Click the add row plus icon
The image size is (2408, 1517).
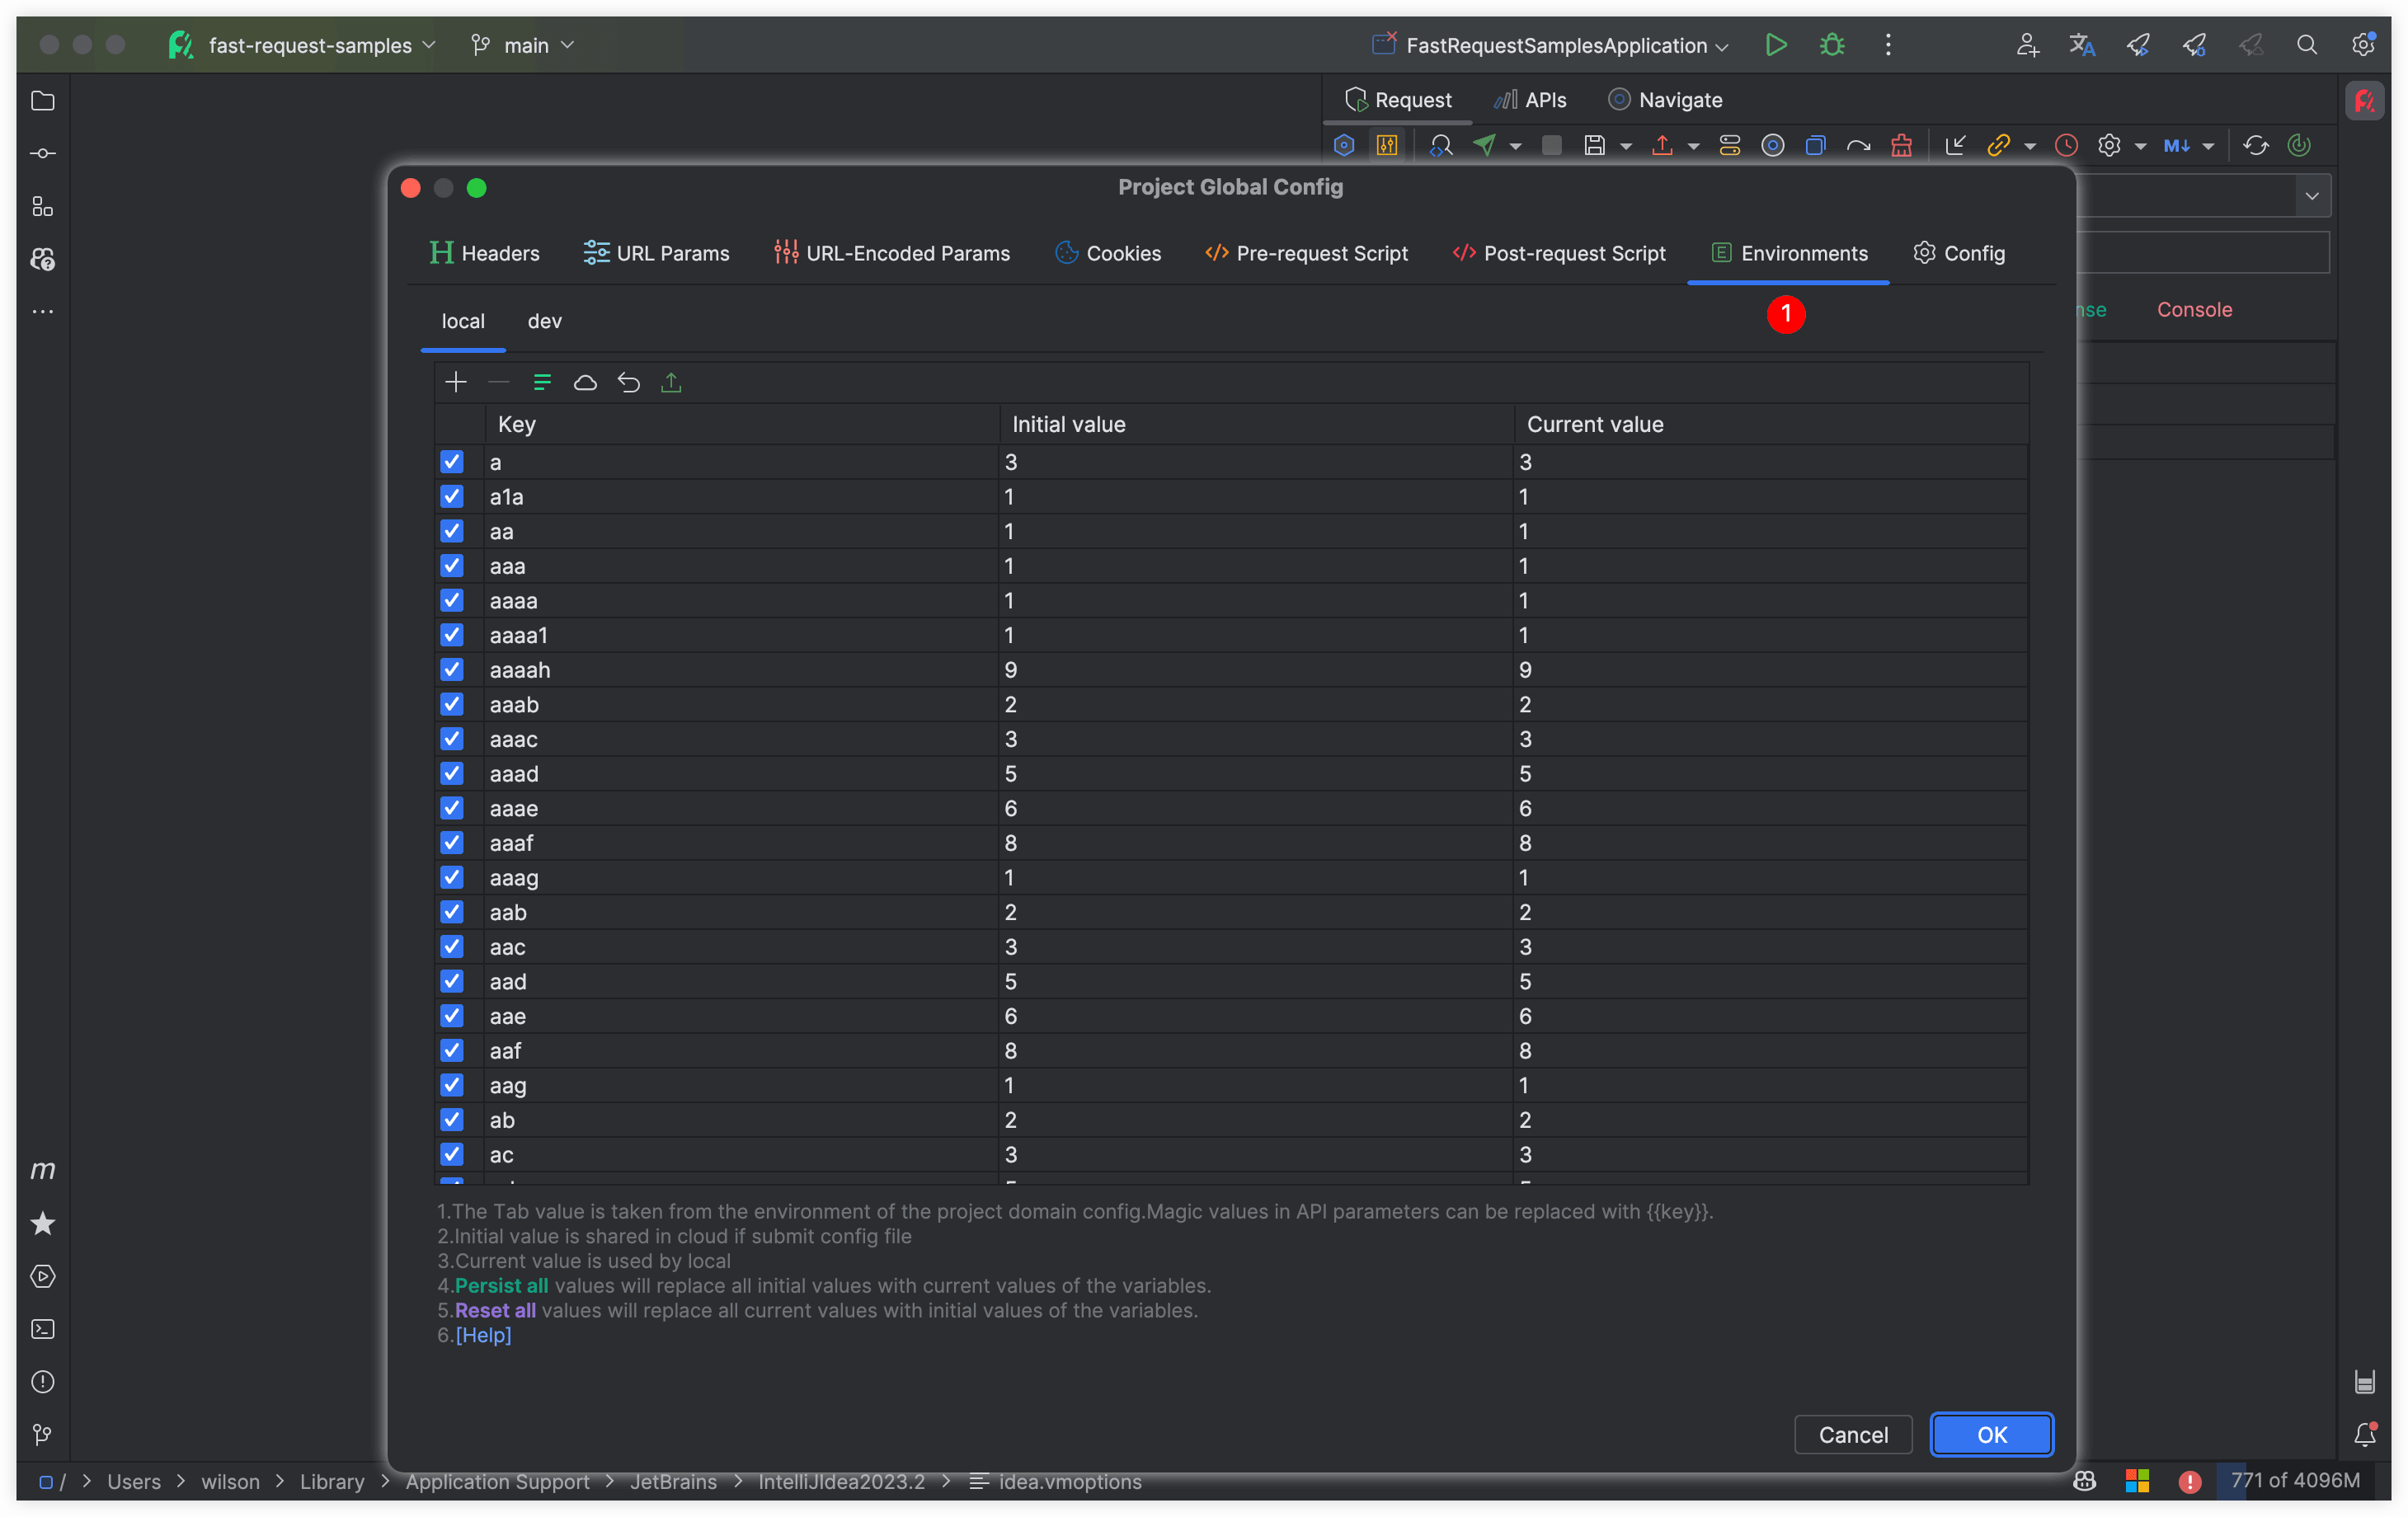(x=456, y=382)
